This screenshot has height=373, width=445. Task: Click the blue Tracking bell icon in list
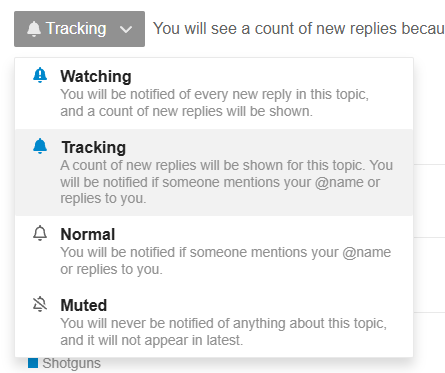pyautogui.click(x=40, y=146)
